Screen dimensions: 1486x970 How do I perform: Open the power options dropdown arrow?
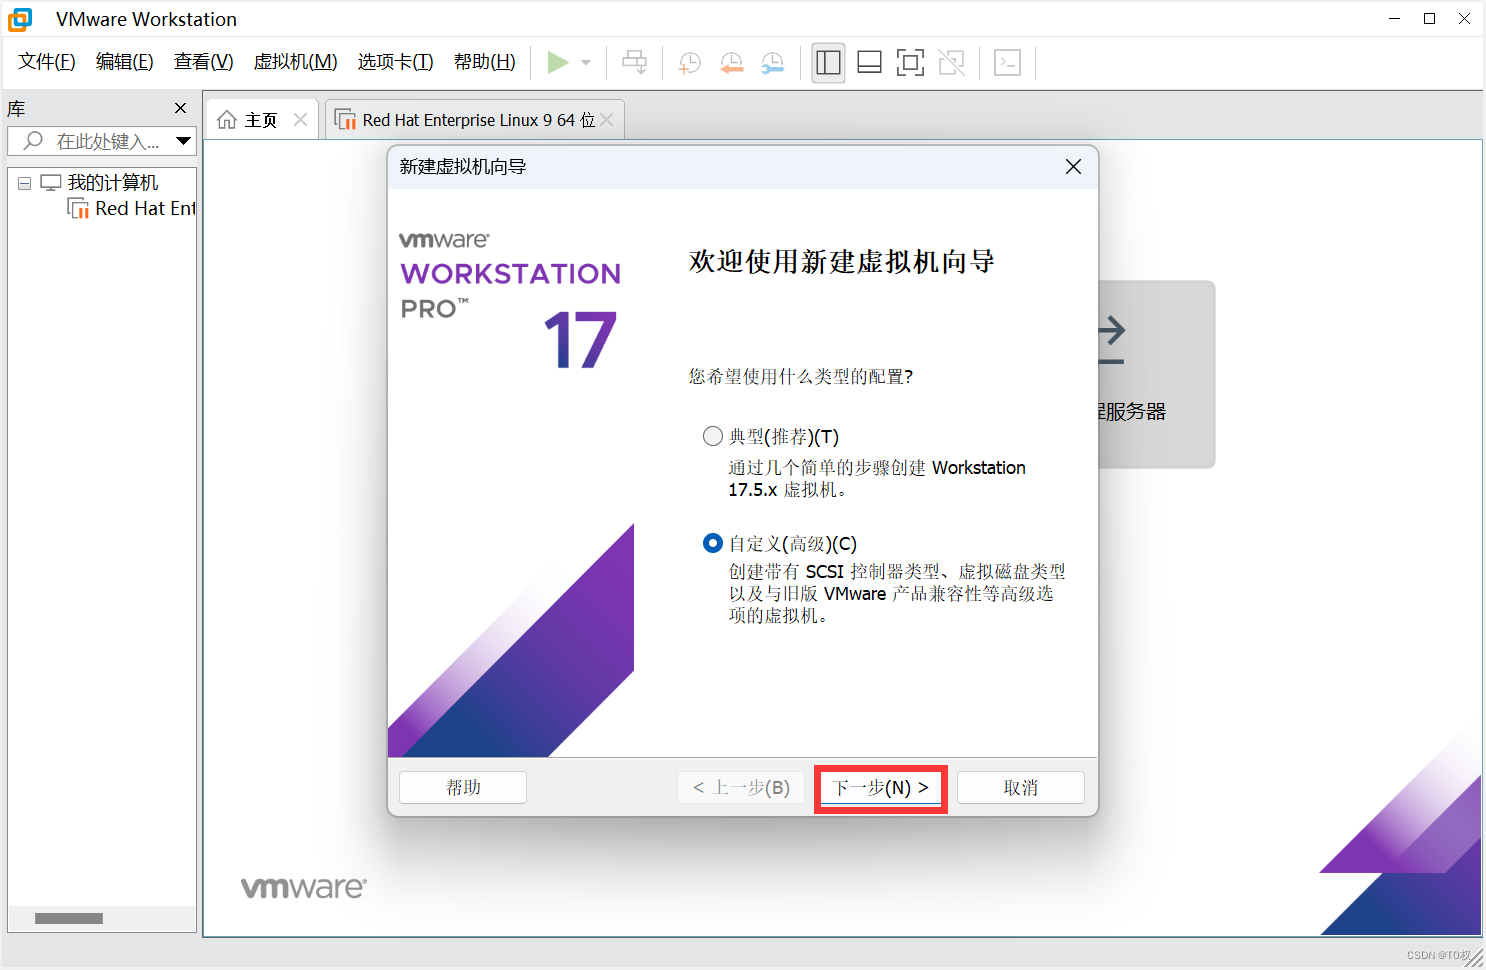[x=584, y=62]
